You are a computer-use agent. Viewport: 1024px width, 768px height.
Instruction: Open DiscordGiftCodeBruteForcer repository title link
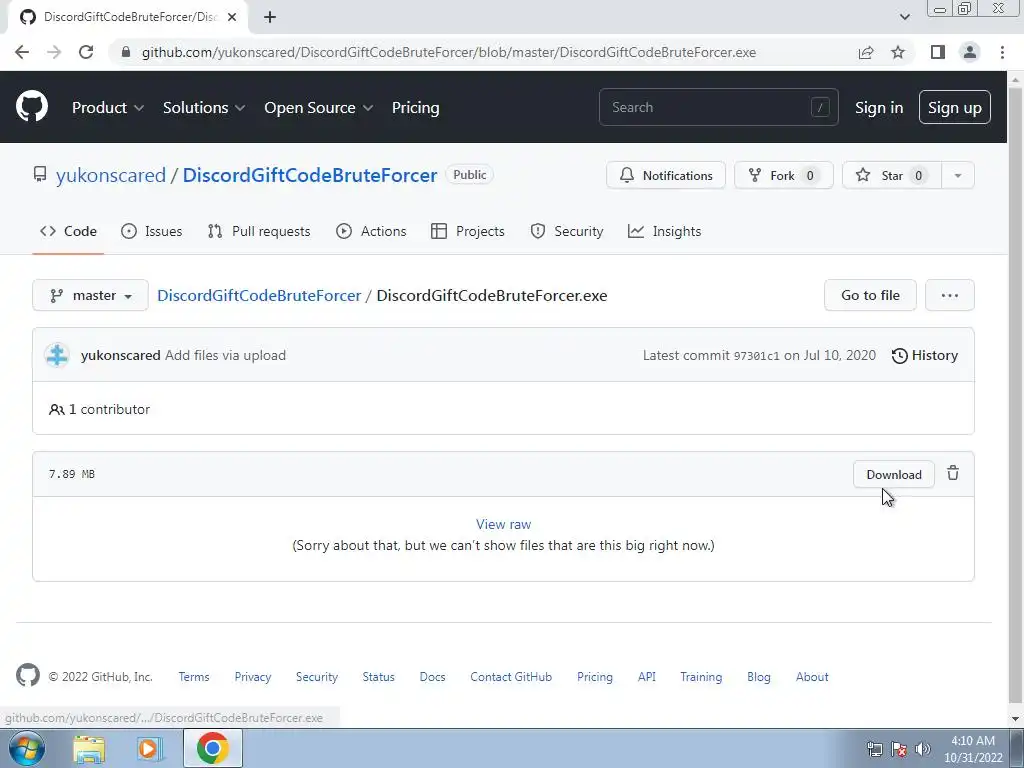tap(310, 175)
